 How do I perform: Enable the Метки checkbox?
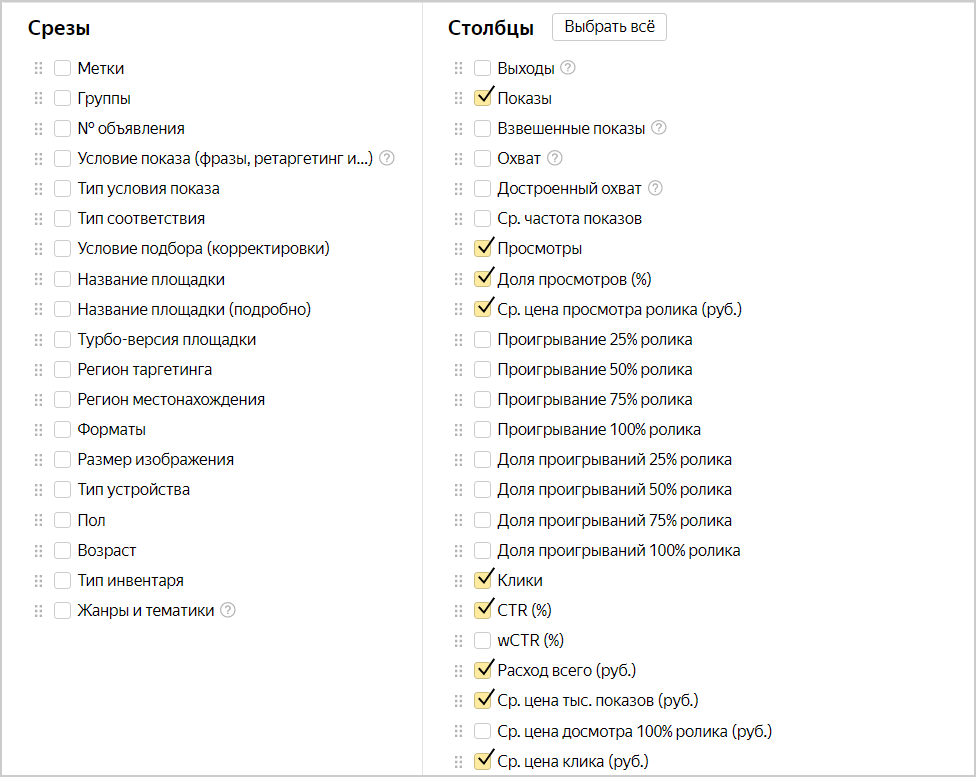tap(62, 68)
